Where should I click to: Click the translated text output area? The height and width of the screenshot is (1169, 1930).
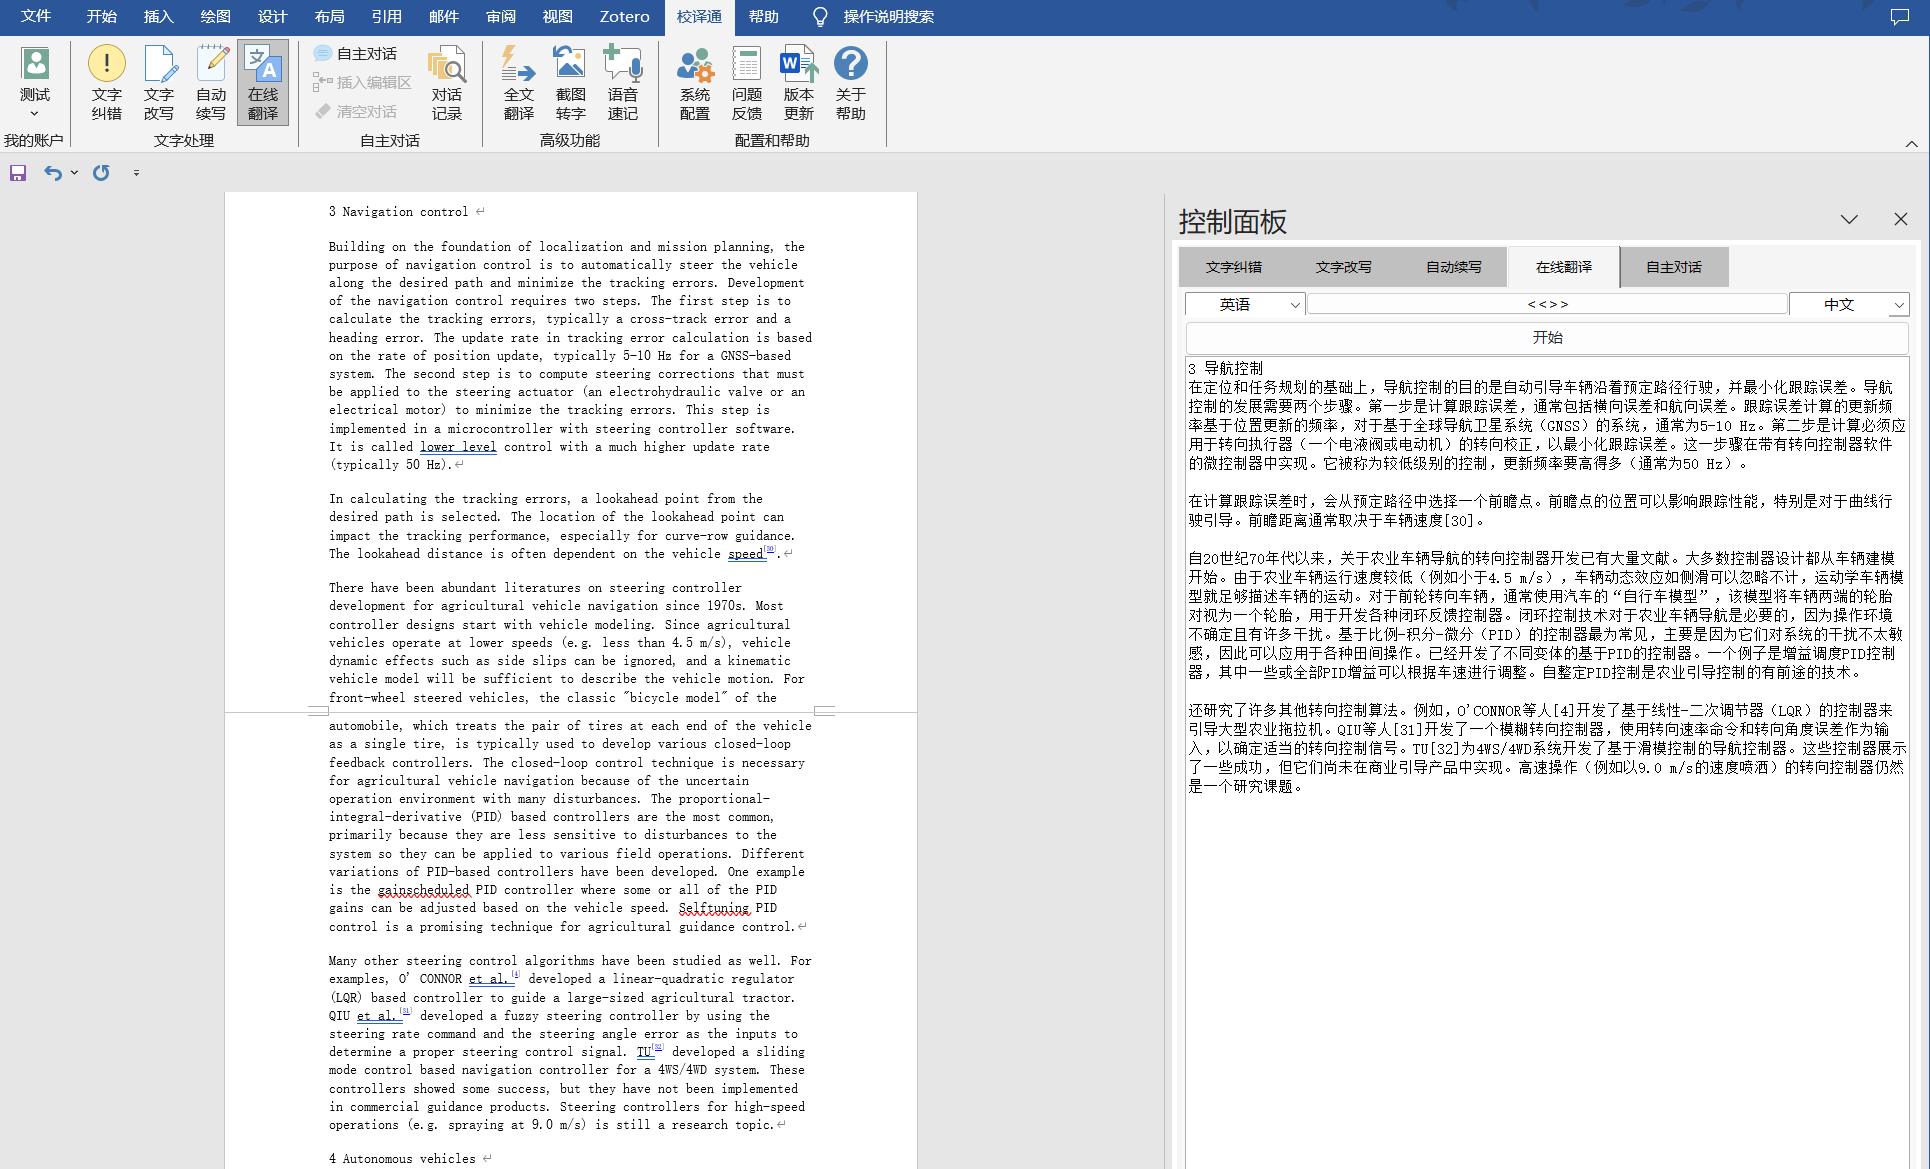coord(1547,763)
